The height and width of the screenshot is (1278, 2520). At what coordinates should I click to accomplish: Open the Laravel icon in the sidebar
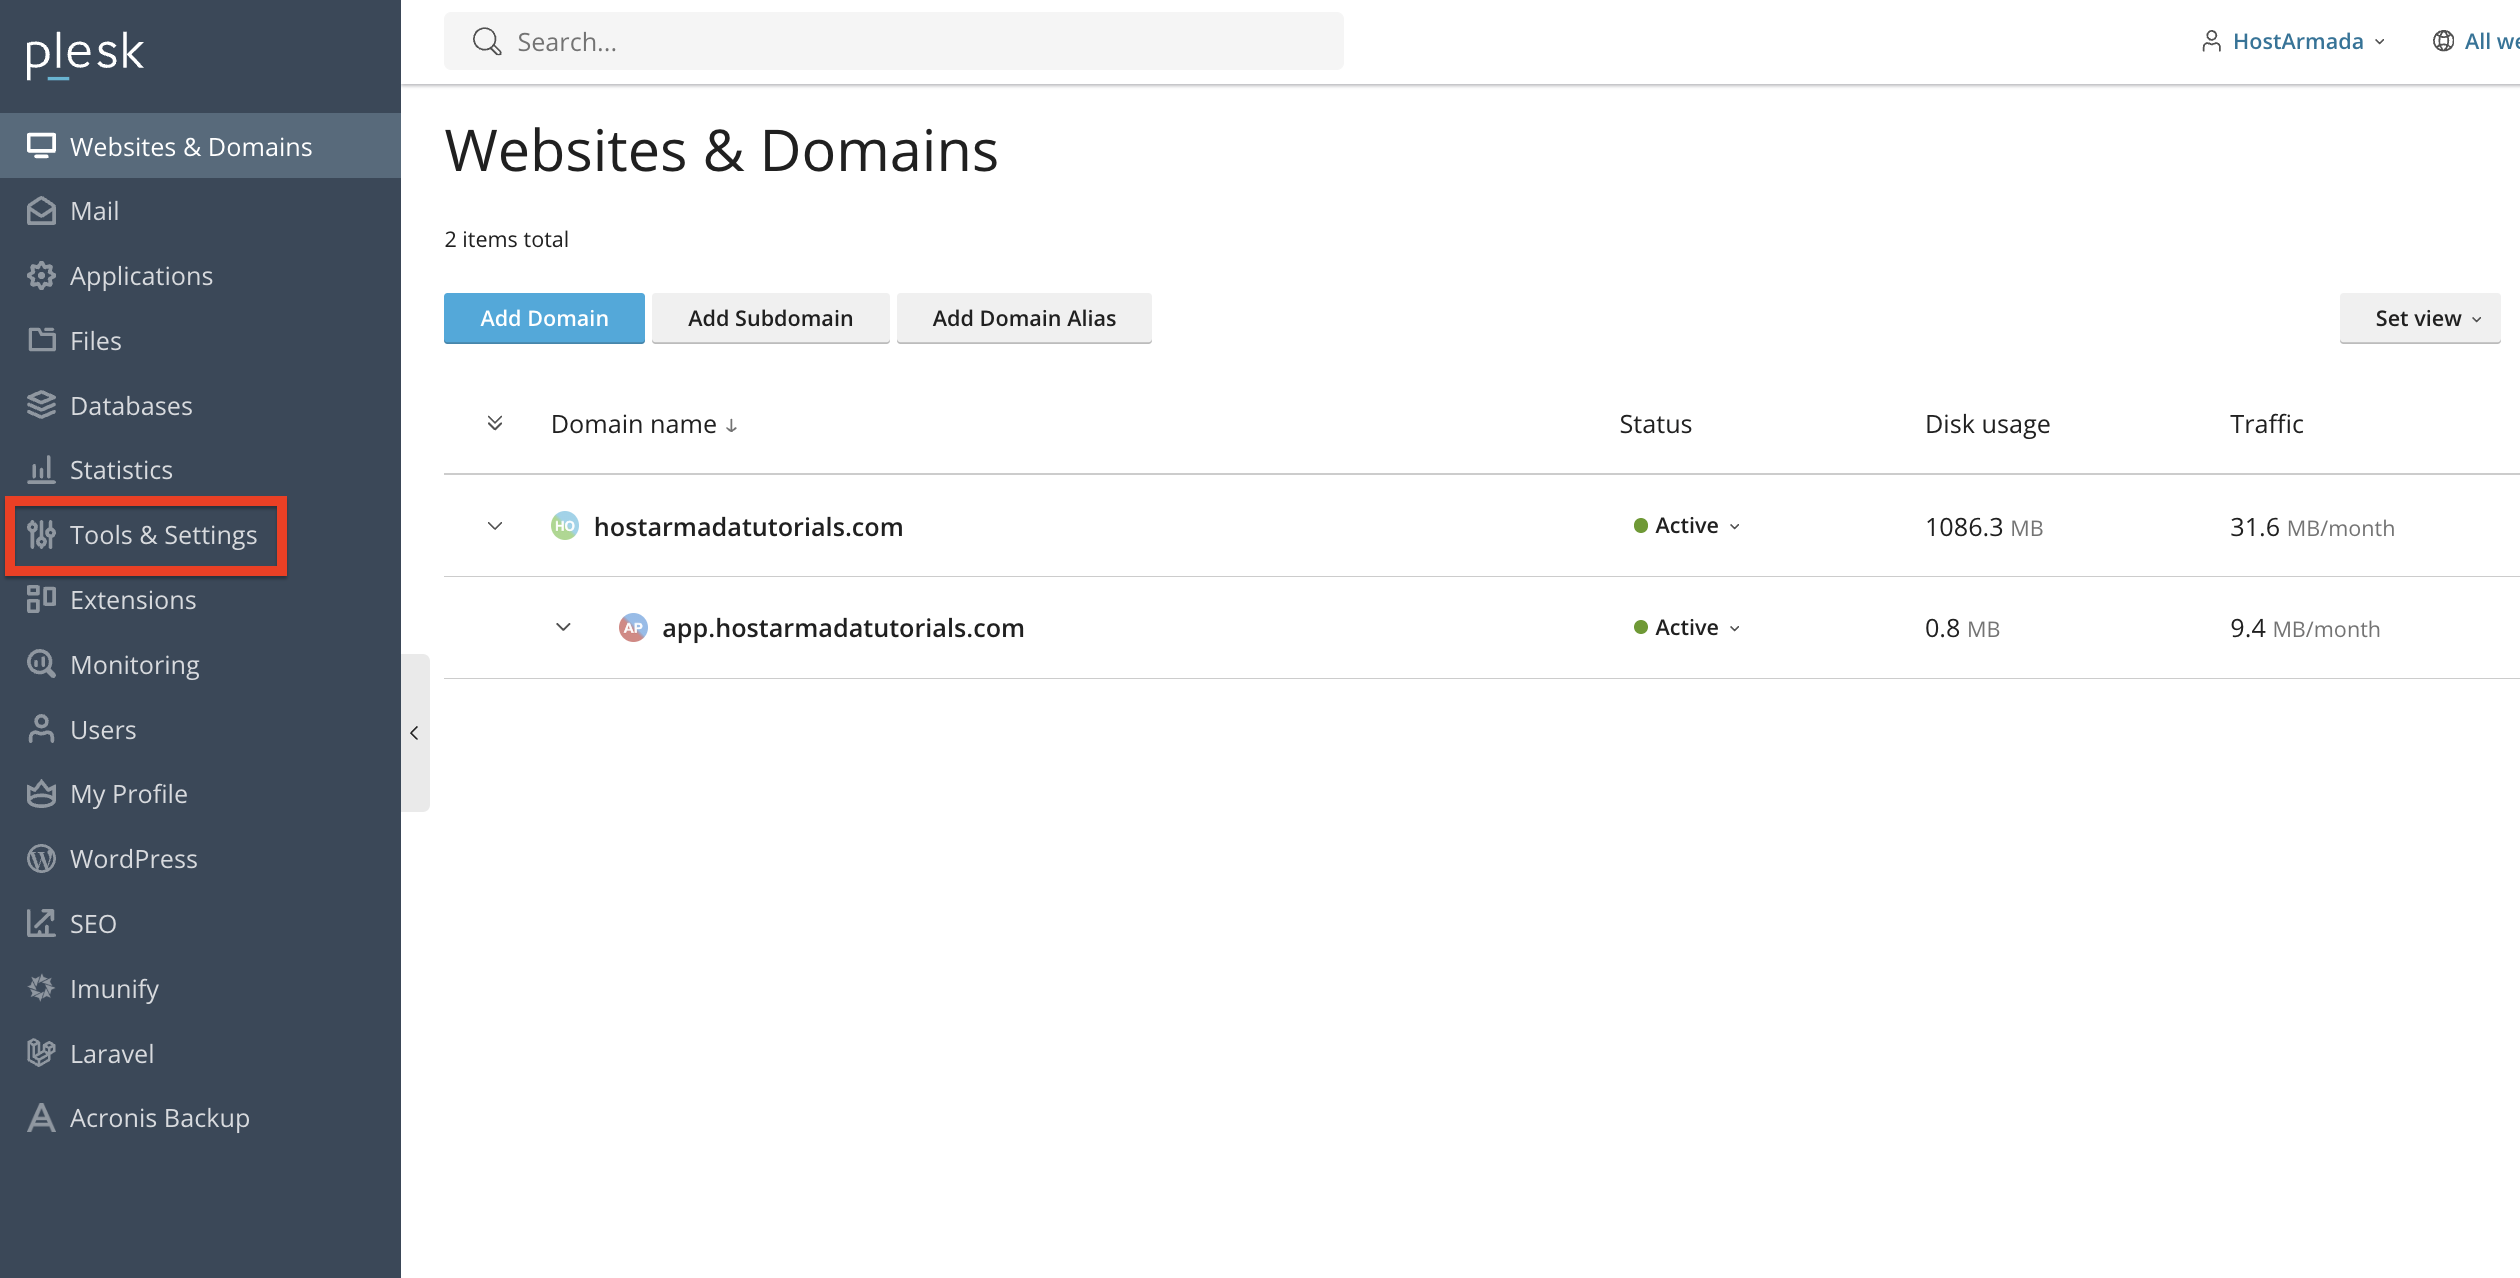pos(41,1053)
